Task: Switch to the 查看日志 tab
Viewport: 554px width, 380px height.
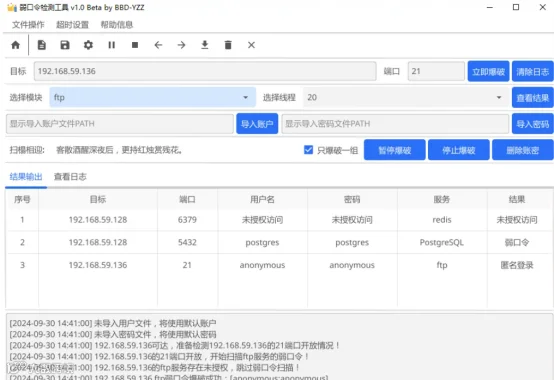Action: point(70,177)
